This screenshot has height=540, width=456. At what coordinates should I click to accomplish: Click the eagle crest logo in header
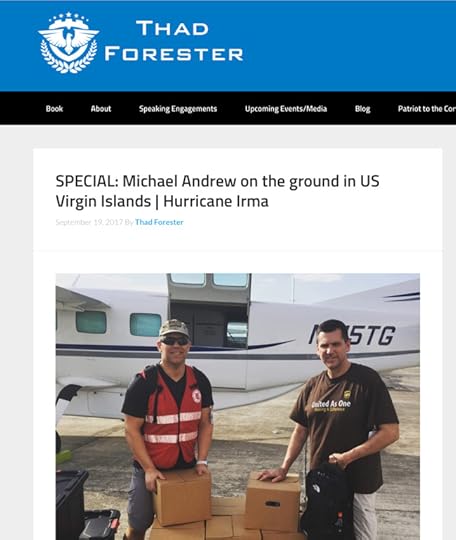coord(69,43)
